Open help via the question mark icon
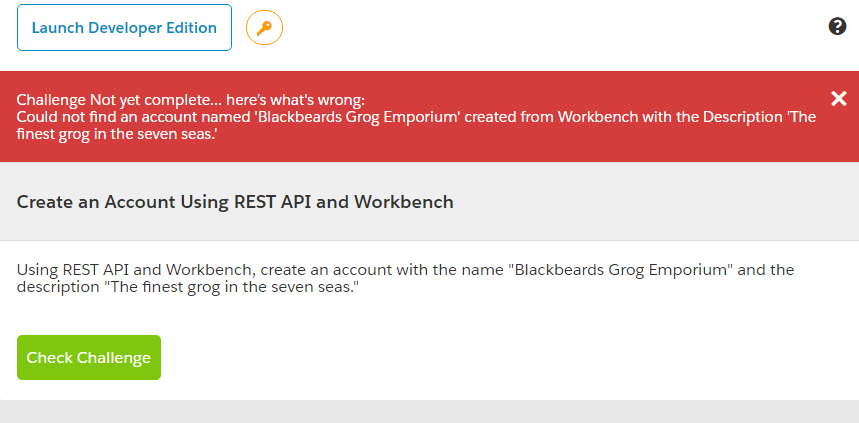 coord(838,26)
